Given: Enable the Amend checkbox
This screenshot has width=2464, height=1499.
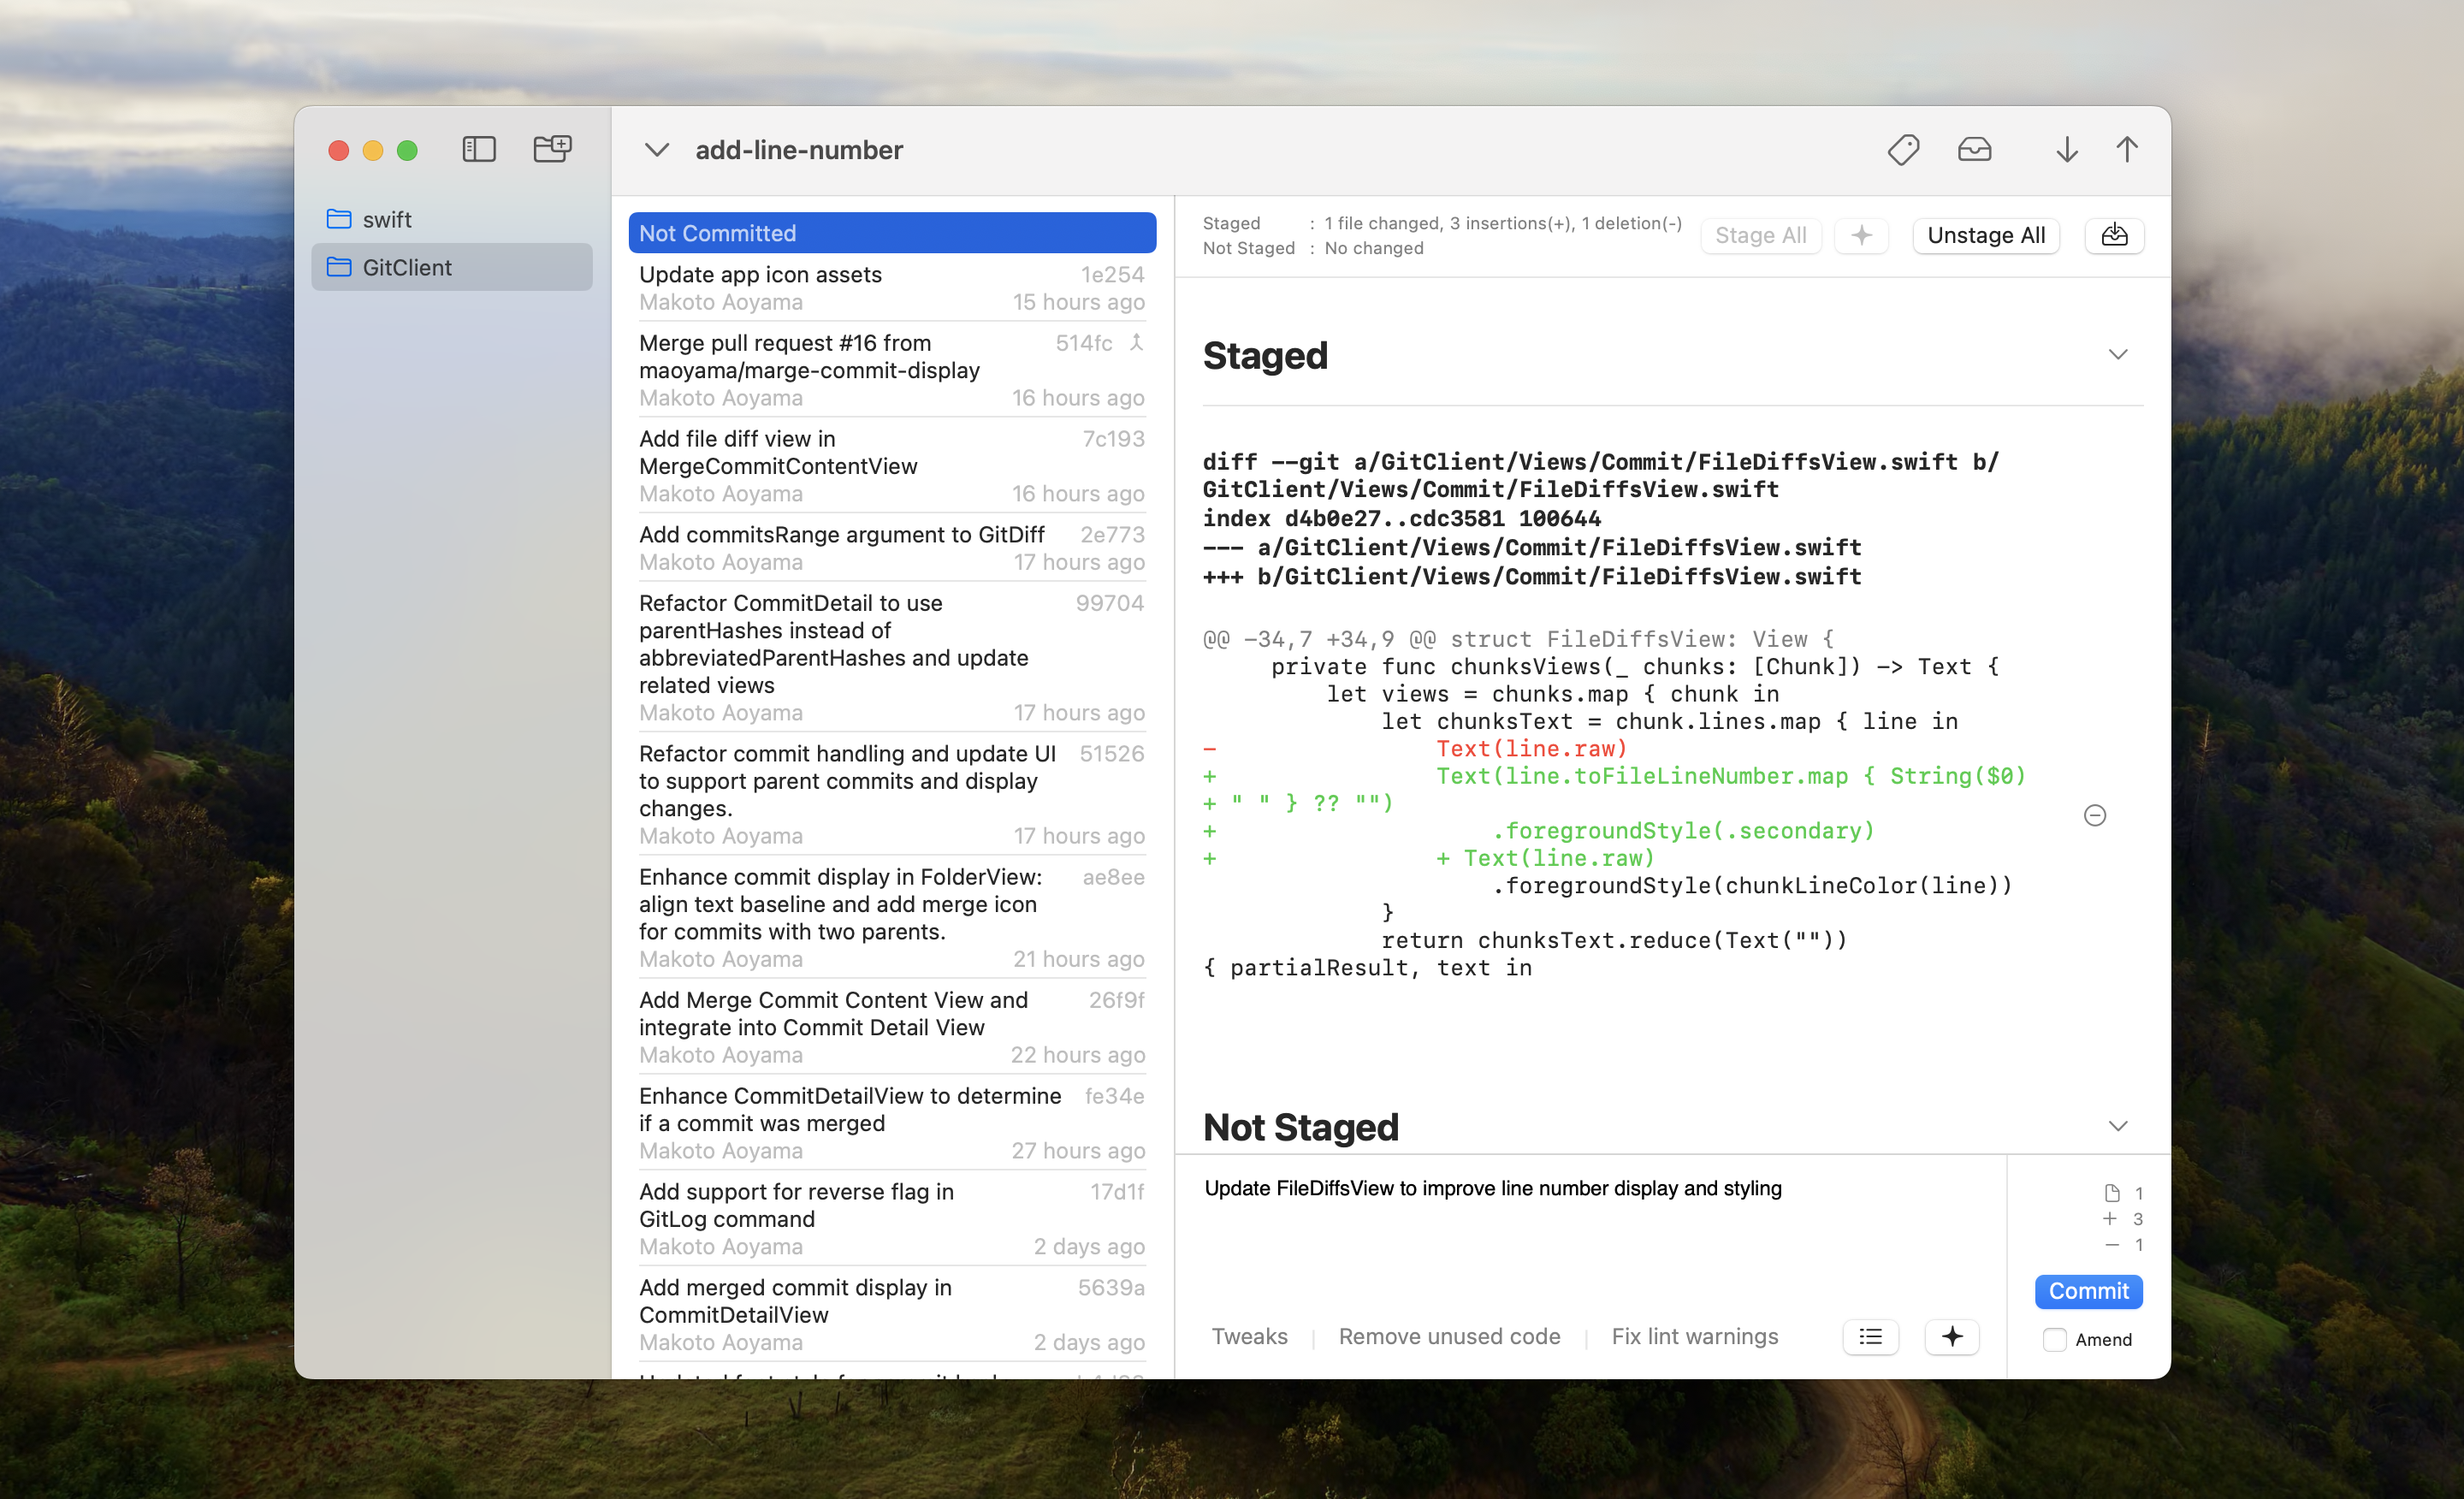Looking at the screenshot, I should (x=2055, y=1340).
